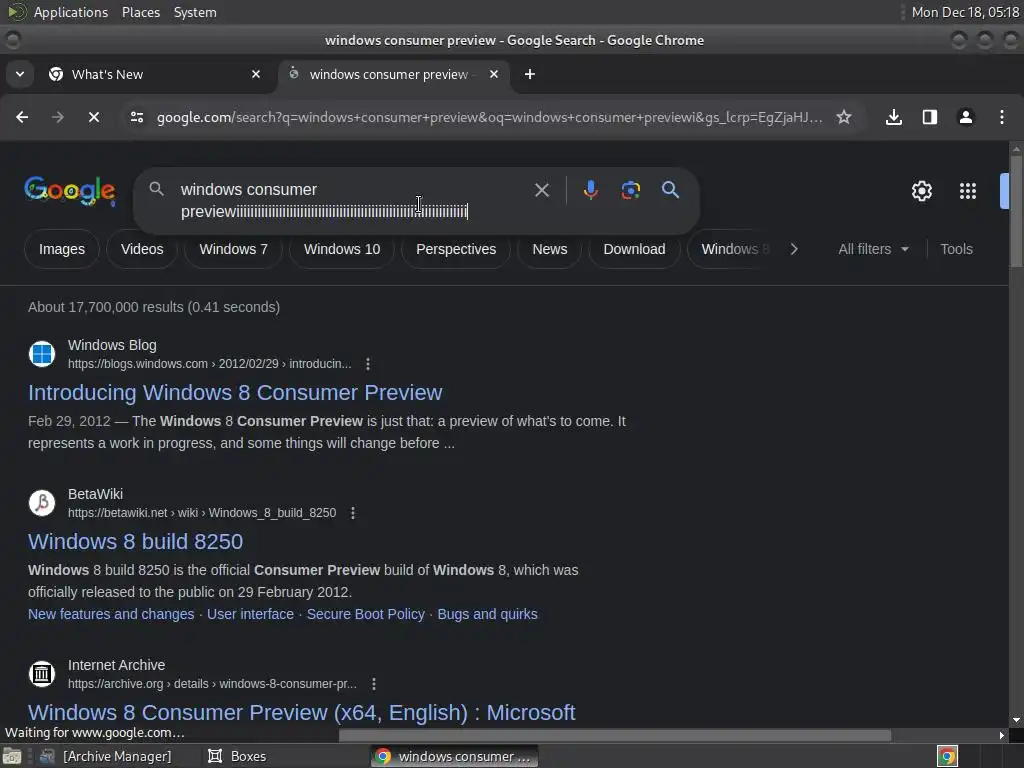Viewport: 1024px width, 768px height.
Task: Open New features and changes sublink
Action: [111, 614]
